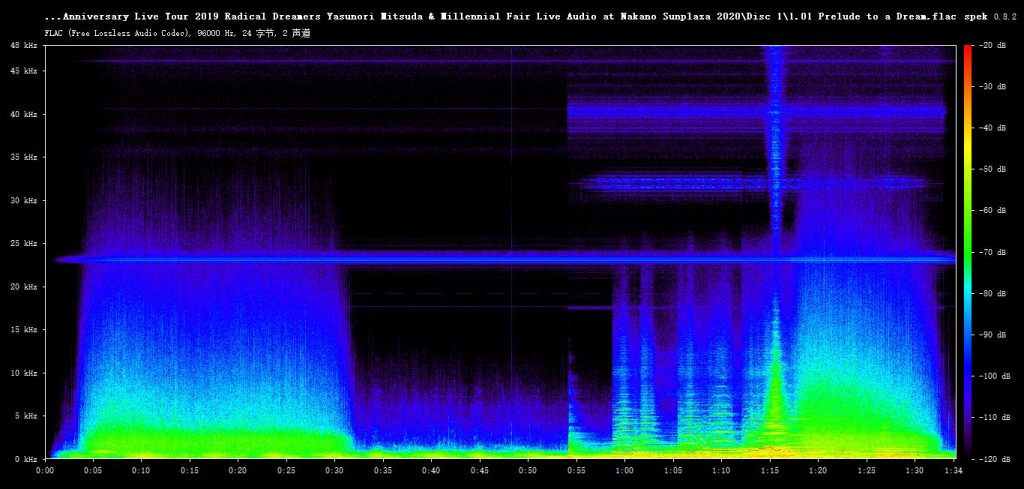Click the -80 dB scale label
This screenshot has height=489, width=1024.
[x=991, y=293]
